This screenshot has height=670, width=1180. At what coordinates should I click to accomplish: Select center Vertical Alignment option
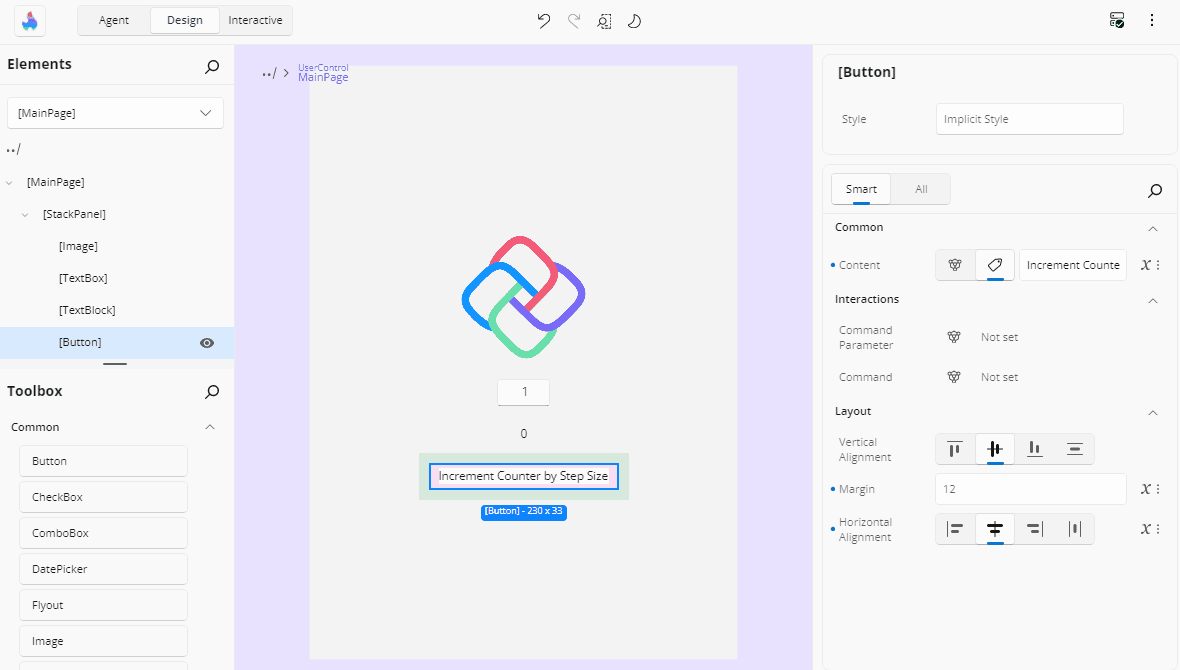click(x=994, y=449)
